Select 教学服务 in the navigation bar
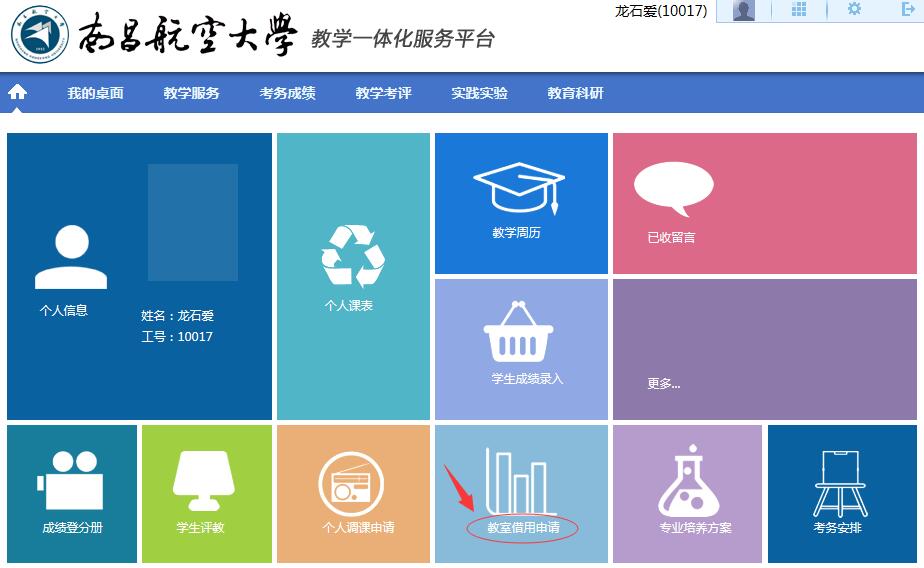924x568 pixels. tap(191, 93)
